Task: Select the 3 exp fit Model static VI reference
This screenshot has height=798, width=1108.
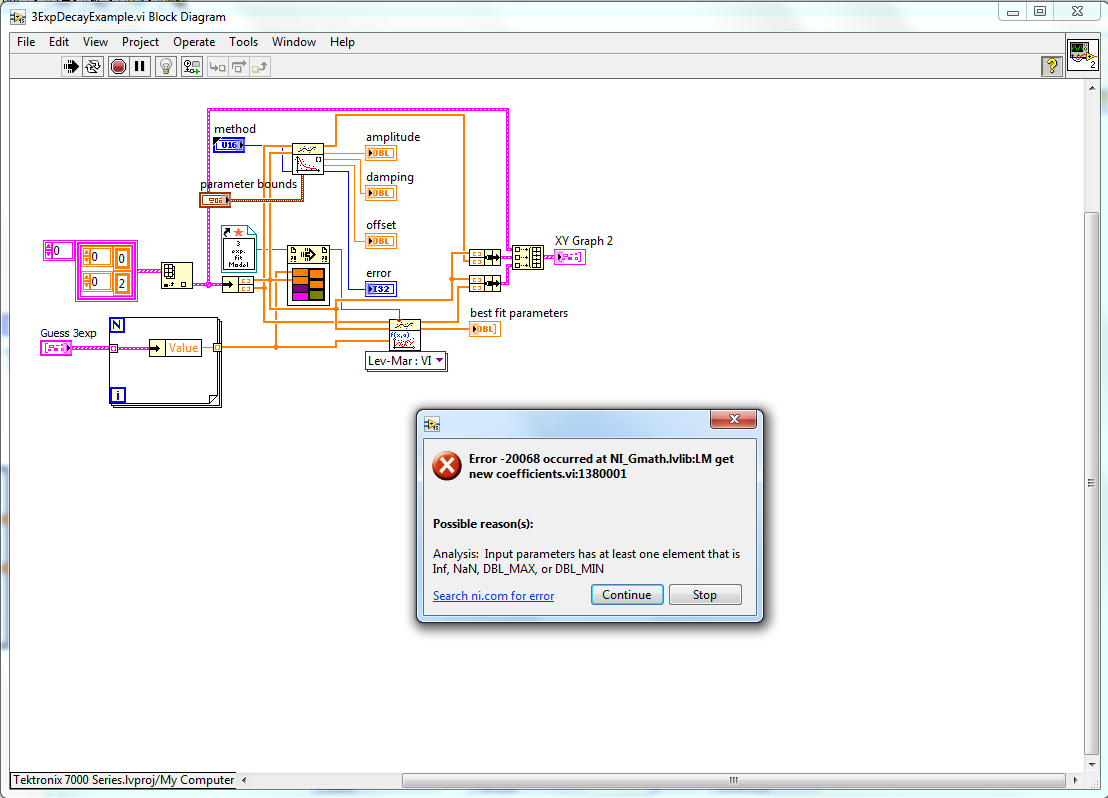Action: (x=239, y=249)
